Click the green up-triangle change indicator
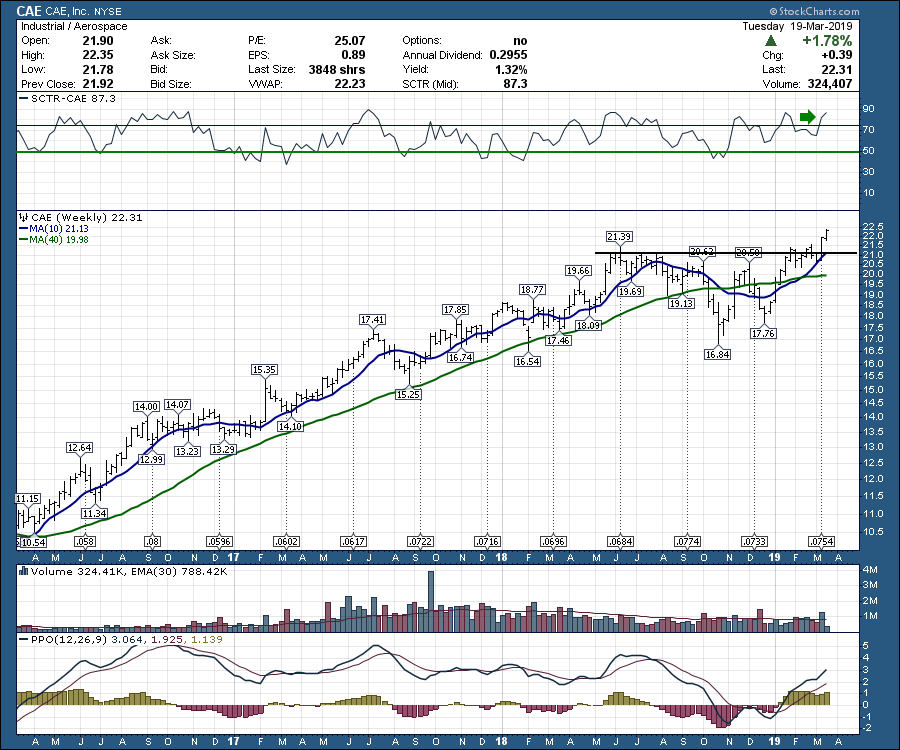The height and width of the screenshot is (750, 900). pos(771,41)
